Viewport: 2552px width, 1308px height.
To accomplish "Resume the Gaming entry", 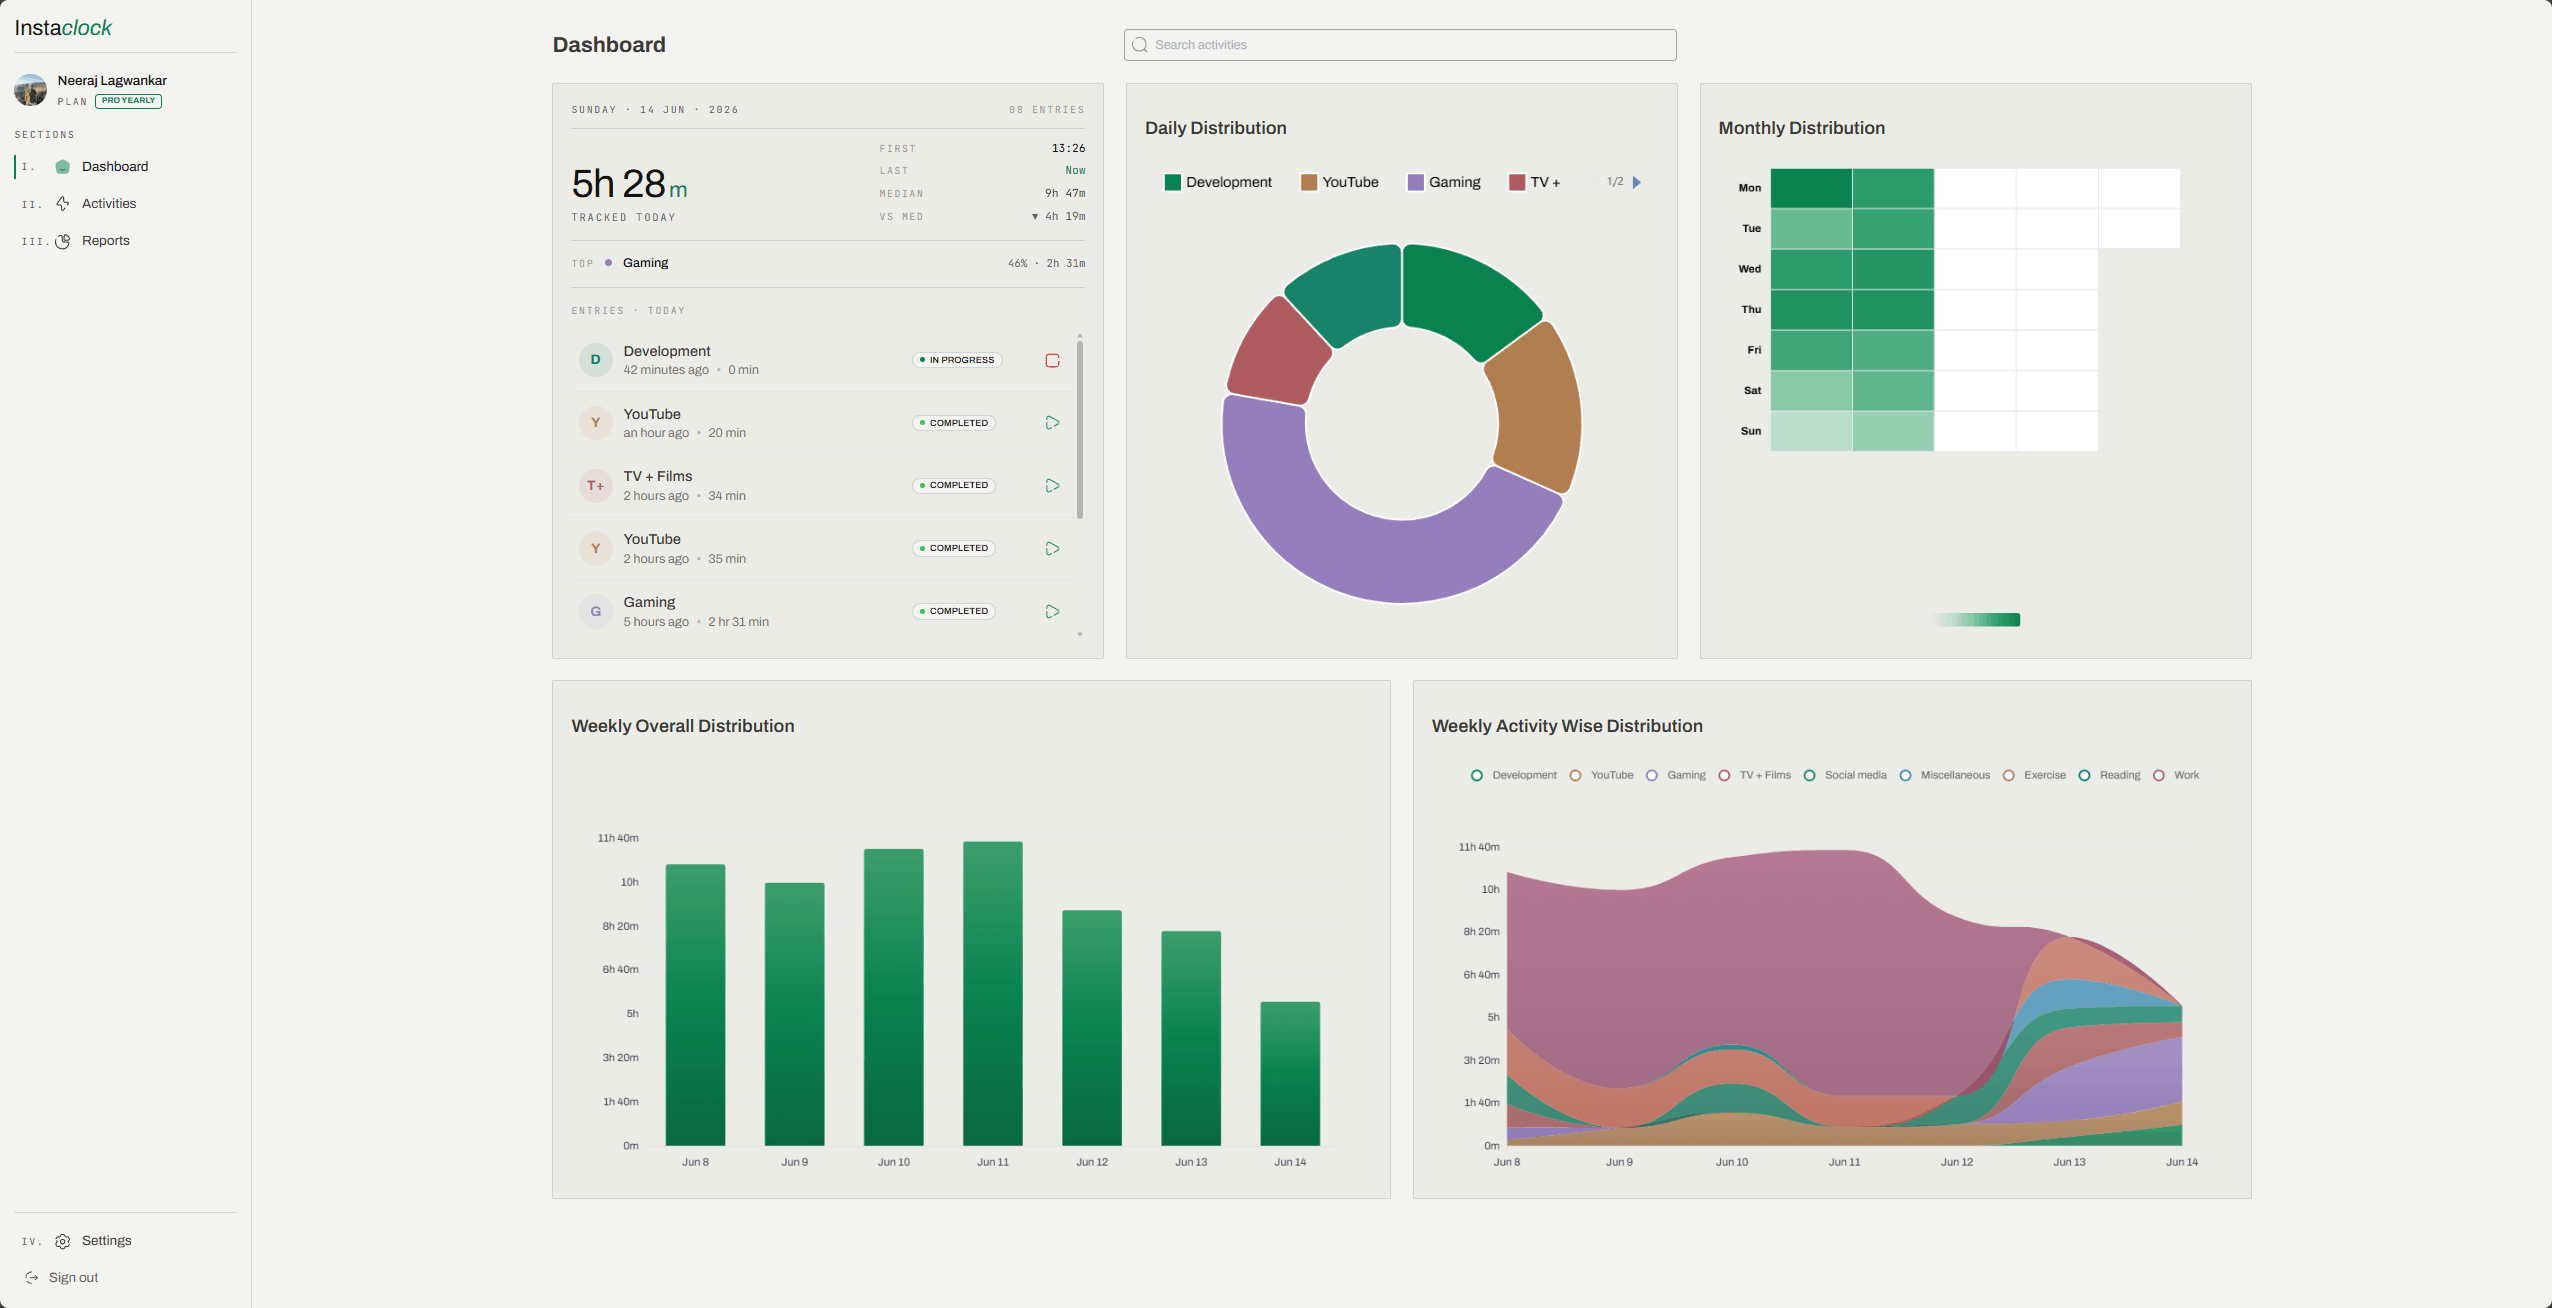I will [x=1052, y=611].
